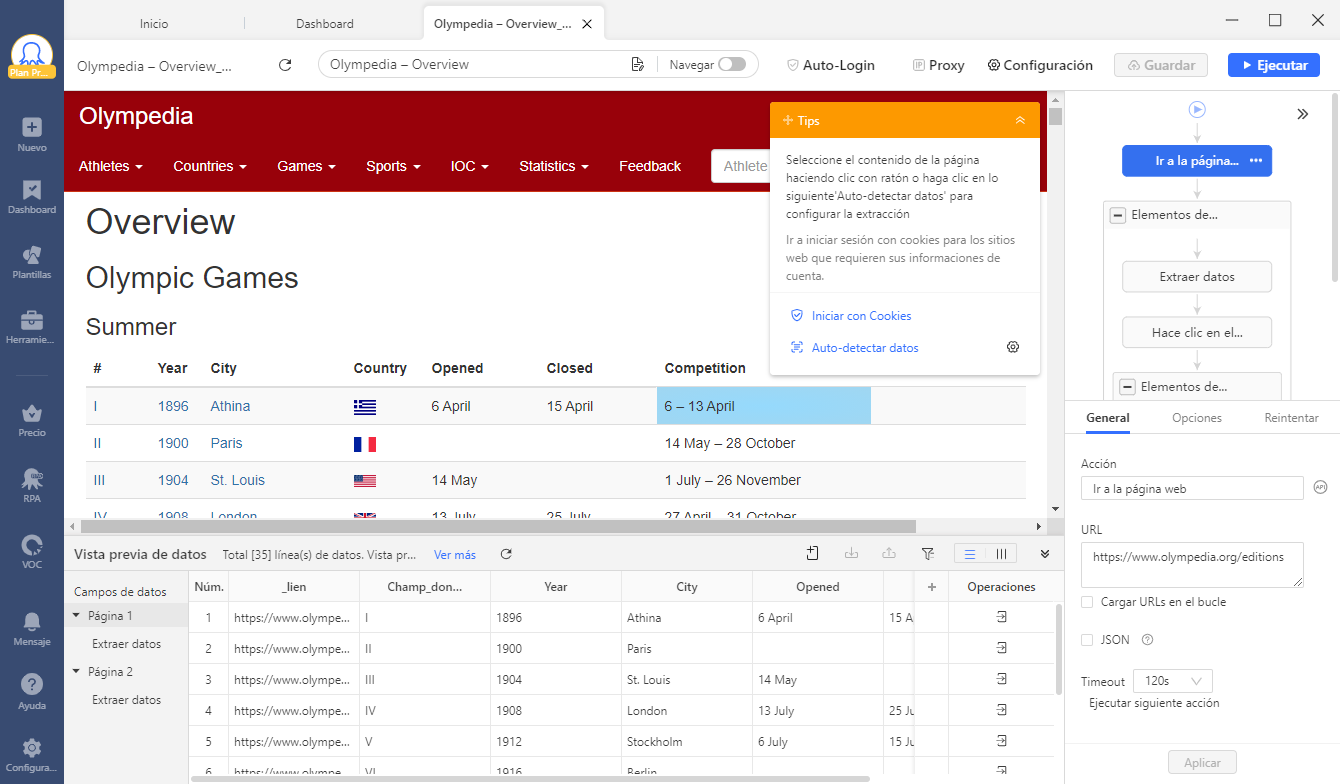Open Mensaje bell notifications

32,622
